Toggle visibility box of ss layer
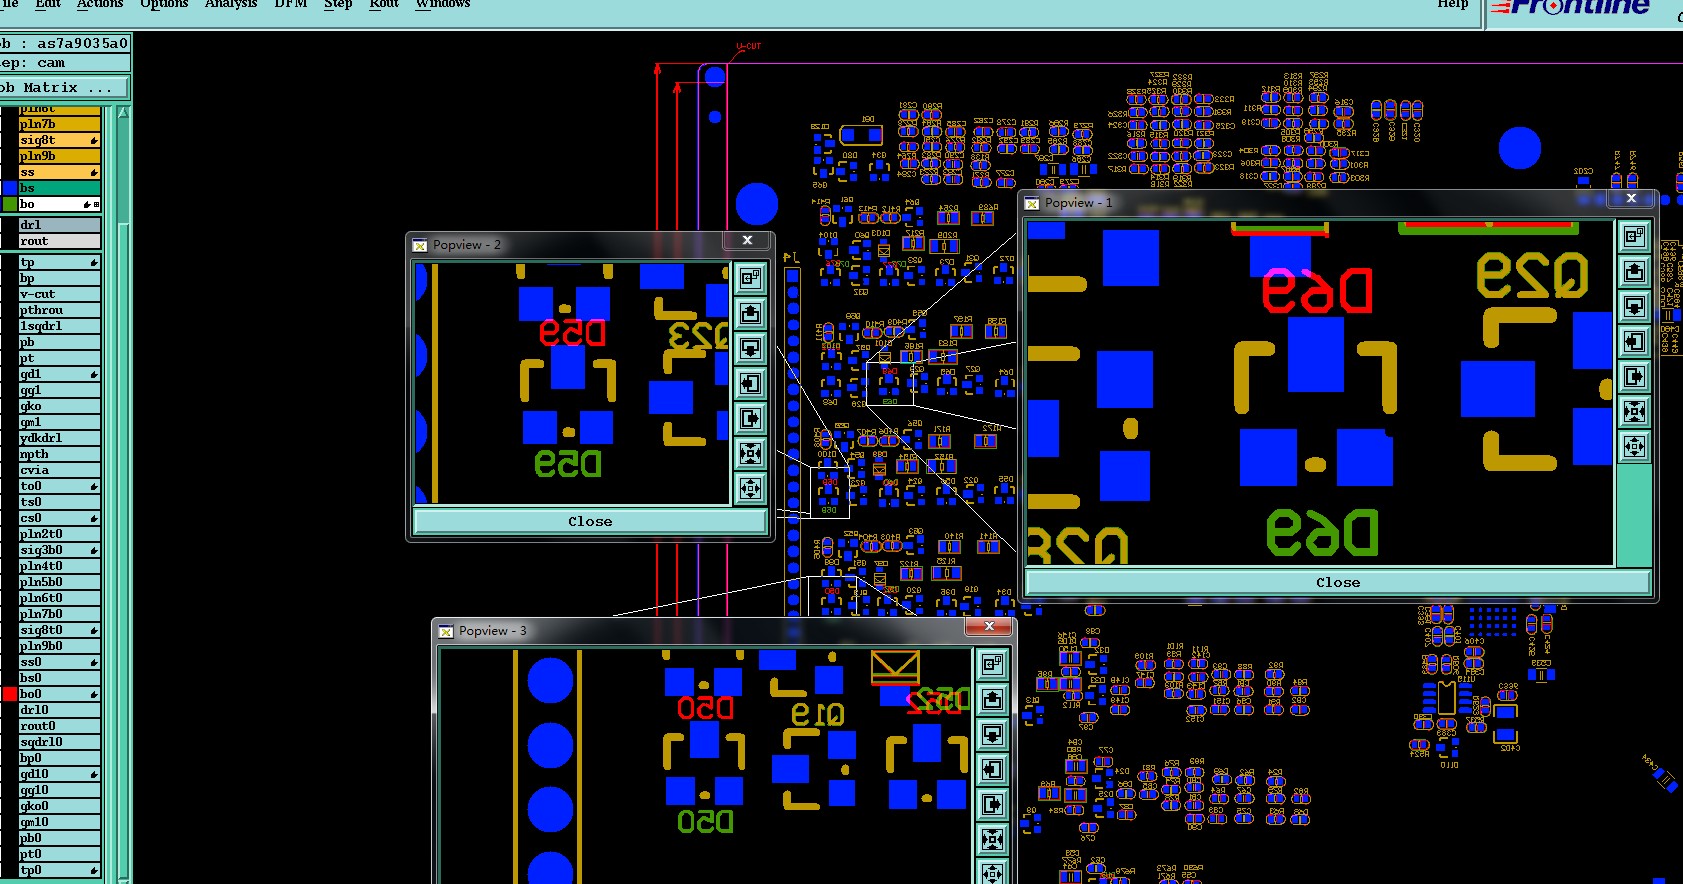Image resolution: width=1683 pixels, height=884 pixels. [x=10, y=172]
